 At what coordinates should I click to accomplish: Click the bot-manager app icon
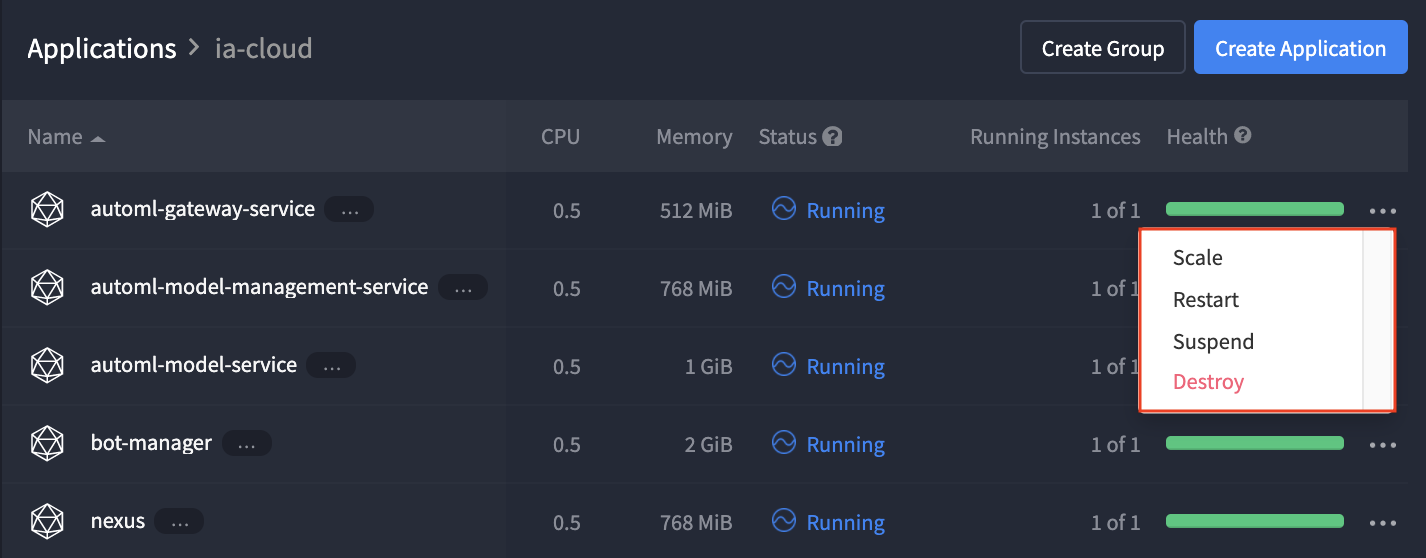(47, 443)
